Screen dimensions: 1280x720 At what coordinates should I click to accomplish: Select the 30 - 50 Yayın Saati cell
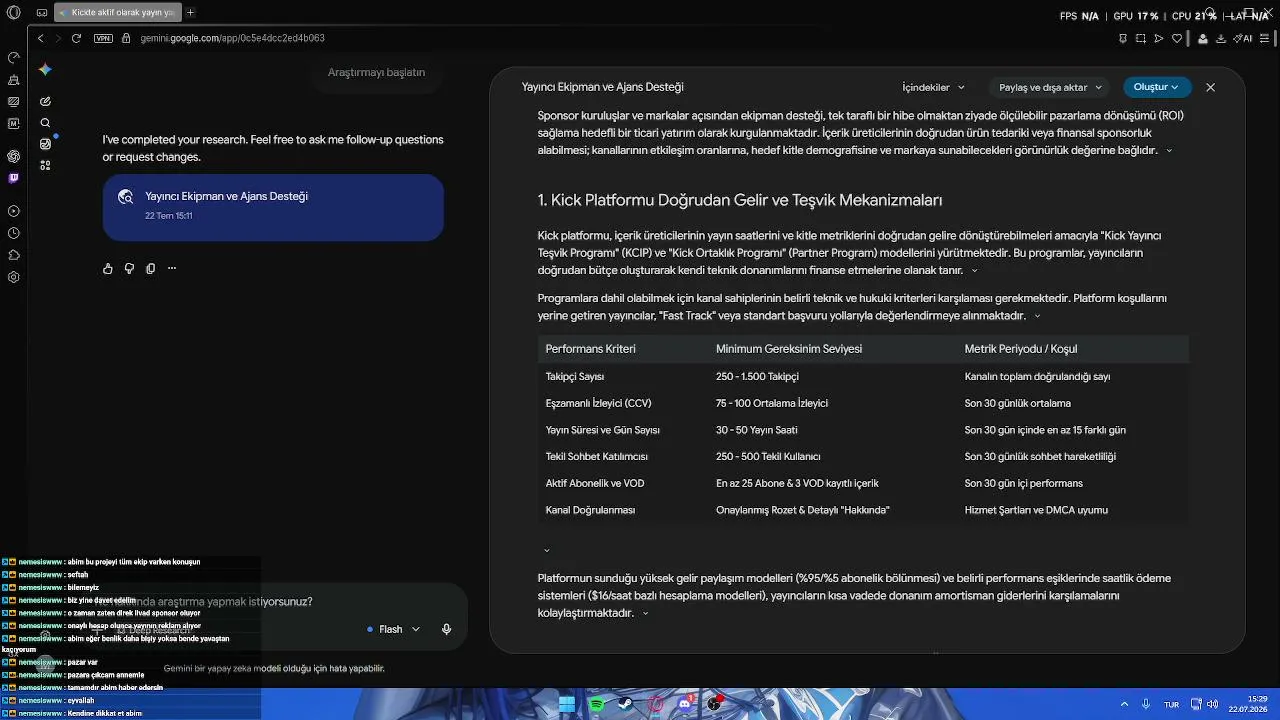tap(757, 430)
